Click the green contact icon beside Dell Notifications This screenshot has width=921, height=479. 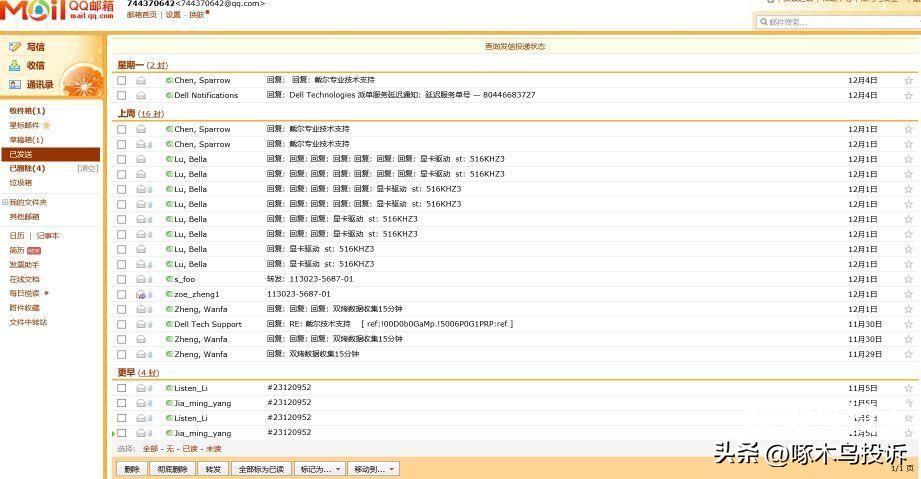coord(169,95)
